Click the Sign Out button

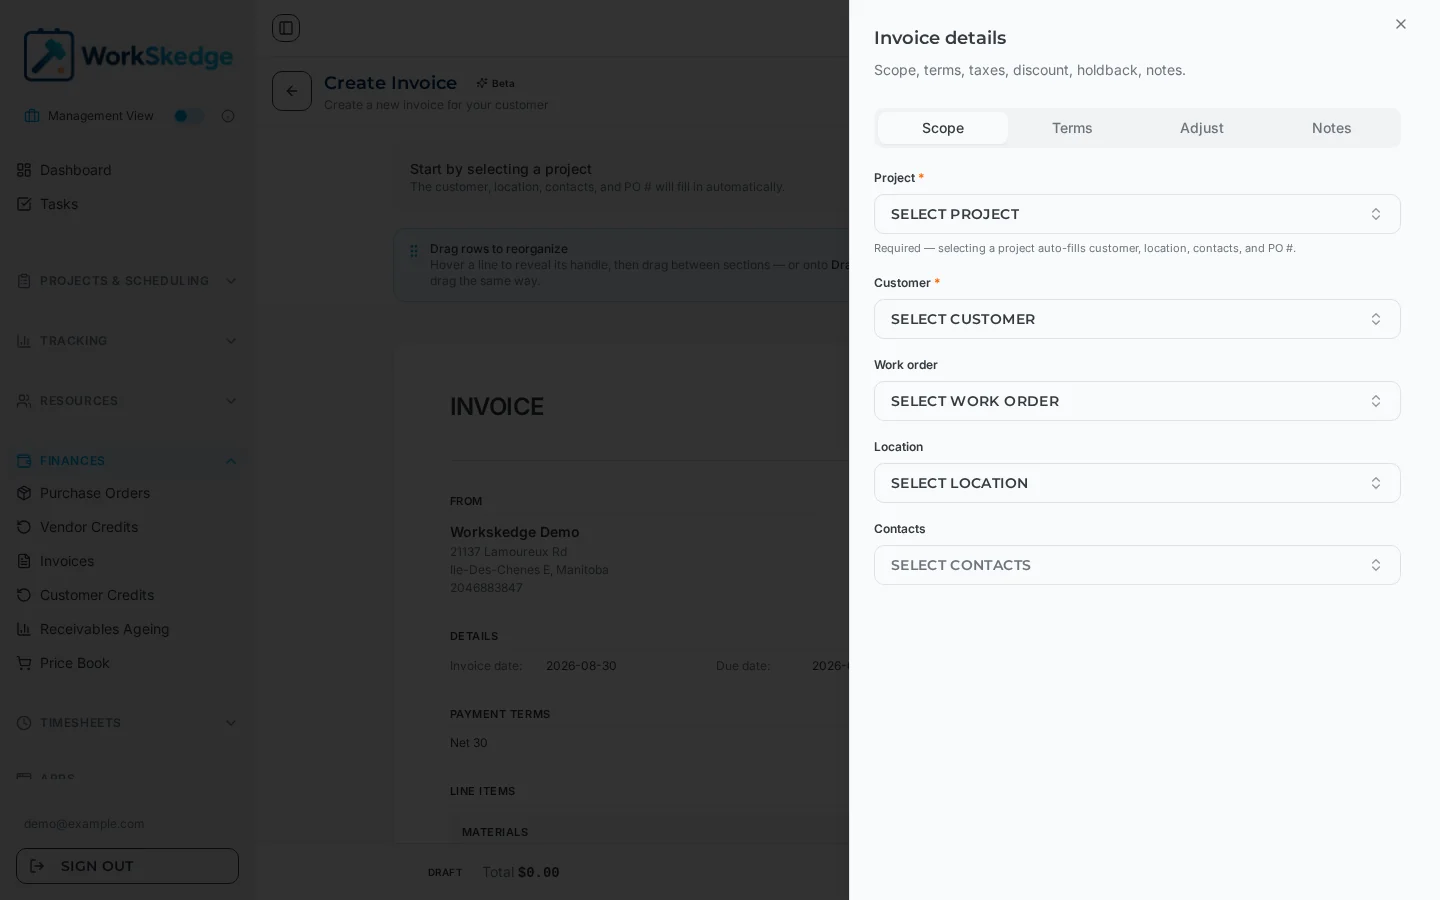[x=127, y=866]
